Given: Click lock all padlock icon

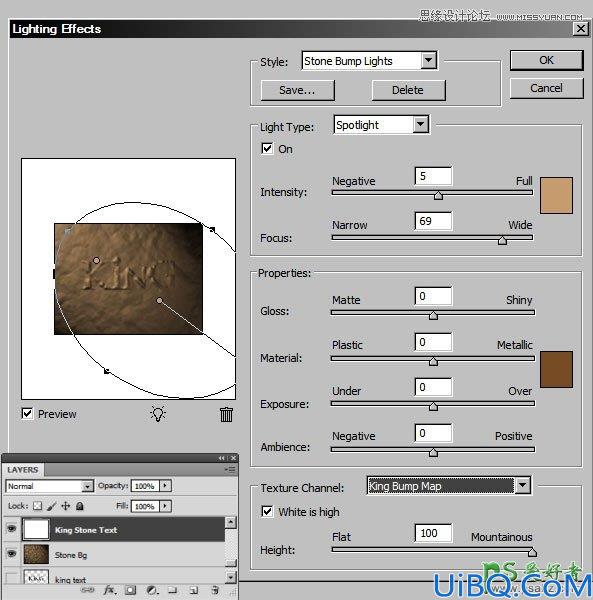Looking at the screenshot, I should coord(80,506).
